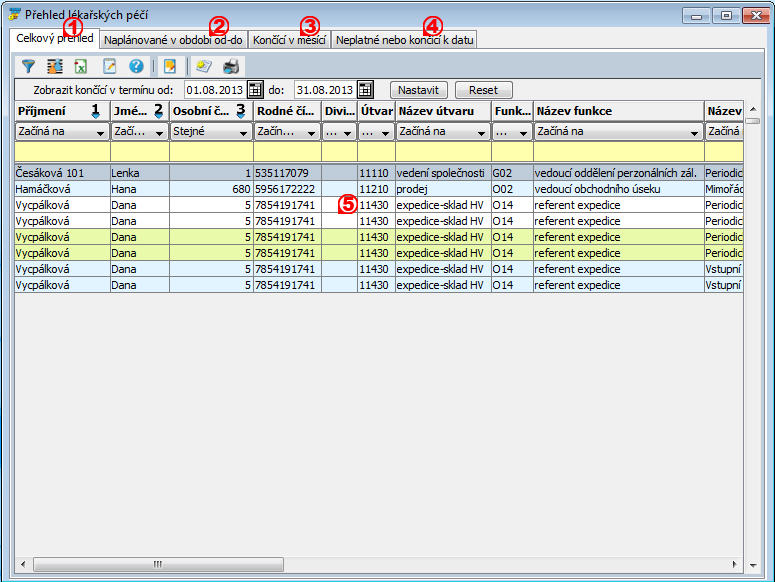Click the printer icon in toolbar
This screenshot has height=582, width=775.
(x=231, y=66)
